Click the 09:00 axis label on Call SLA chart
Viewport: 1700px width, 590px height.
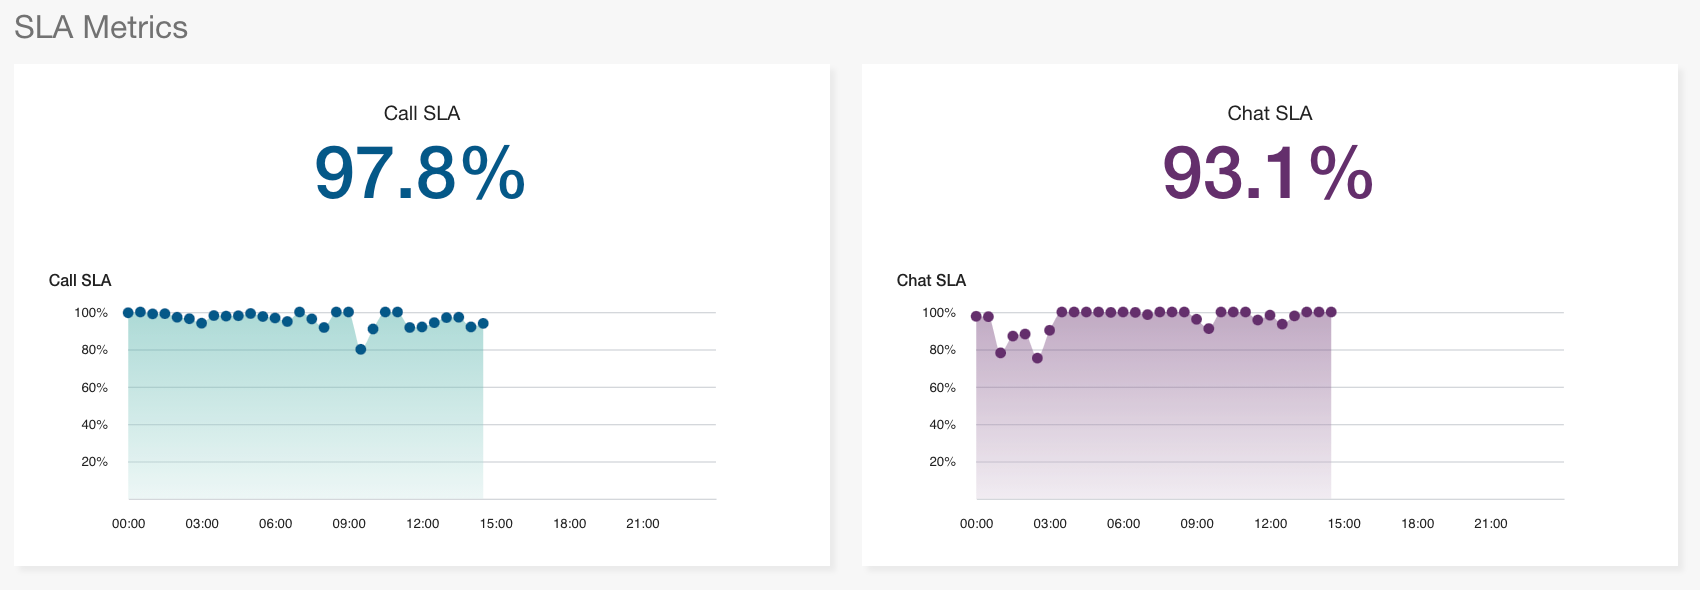[349, 523]
